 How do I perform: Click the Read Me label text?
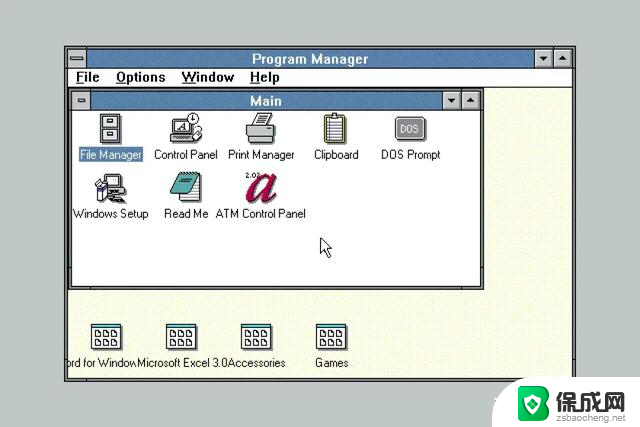click(x=186, y=214)
